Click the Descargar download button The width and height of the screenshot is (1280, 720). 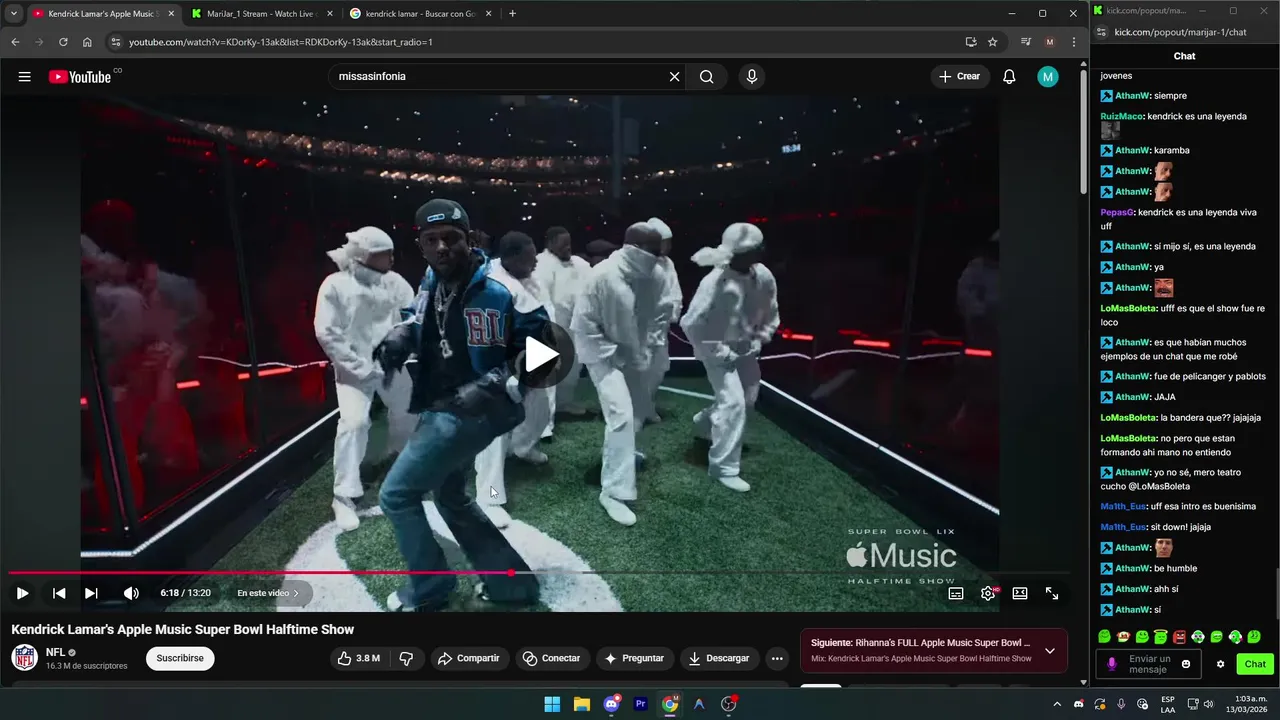[x=719, y=658]
